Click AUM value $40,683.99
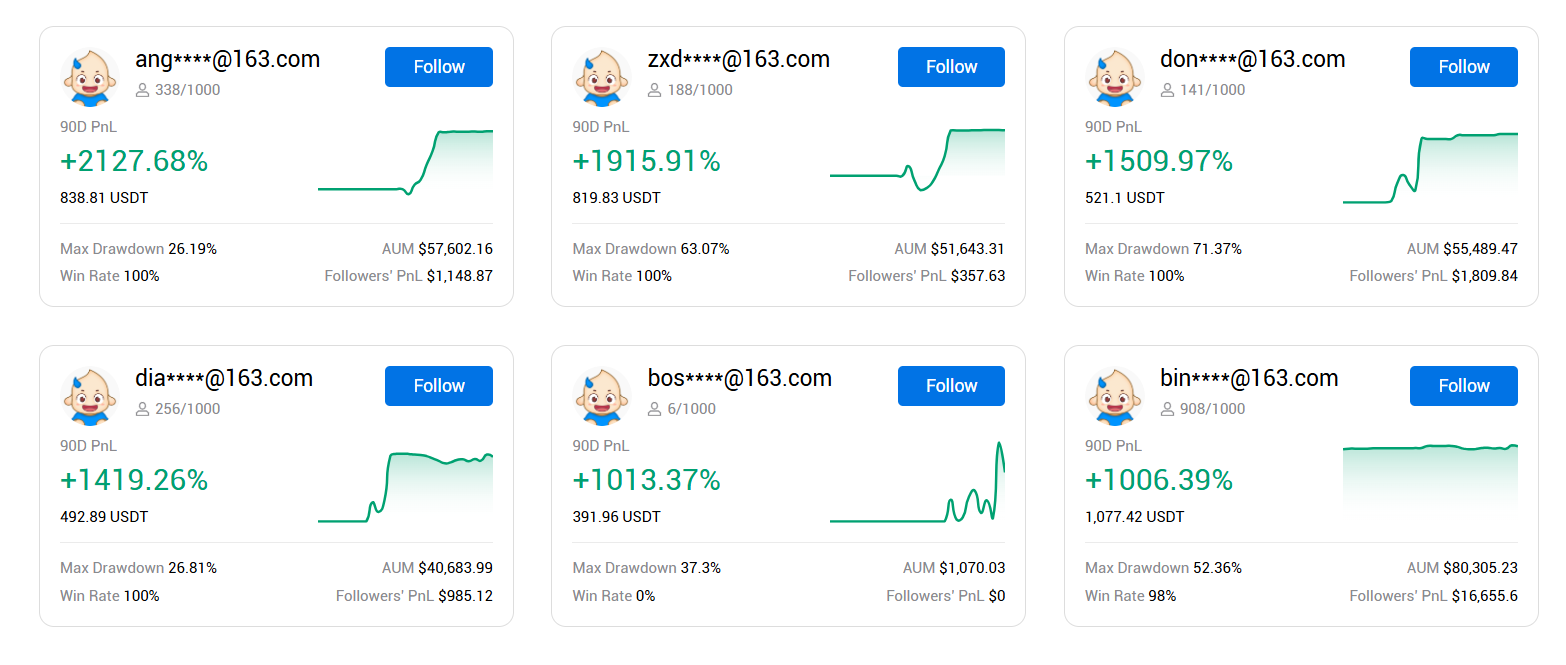 (455, 568)
